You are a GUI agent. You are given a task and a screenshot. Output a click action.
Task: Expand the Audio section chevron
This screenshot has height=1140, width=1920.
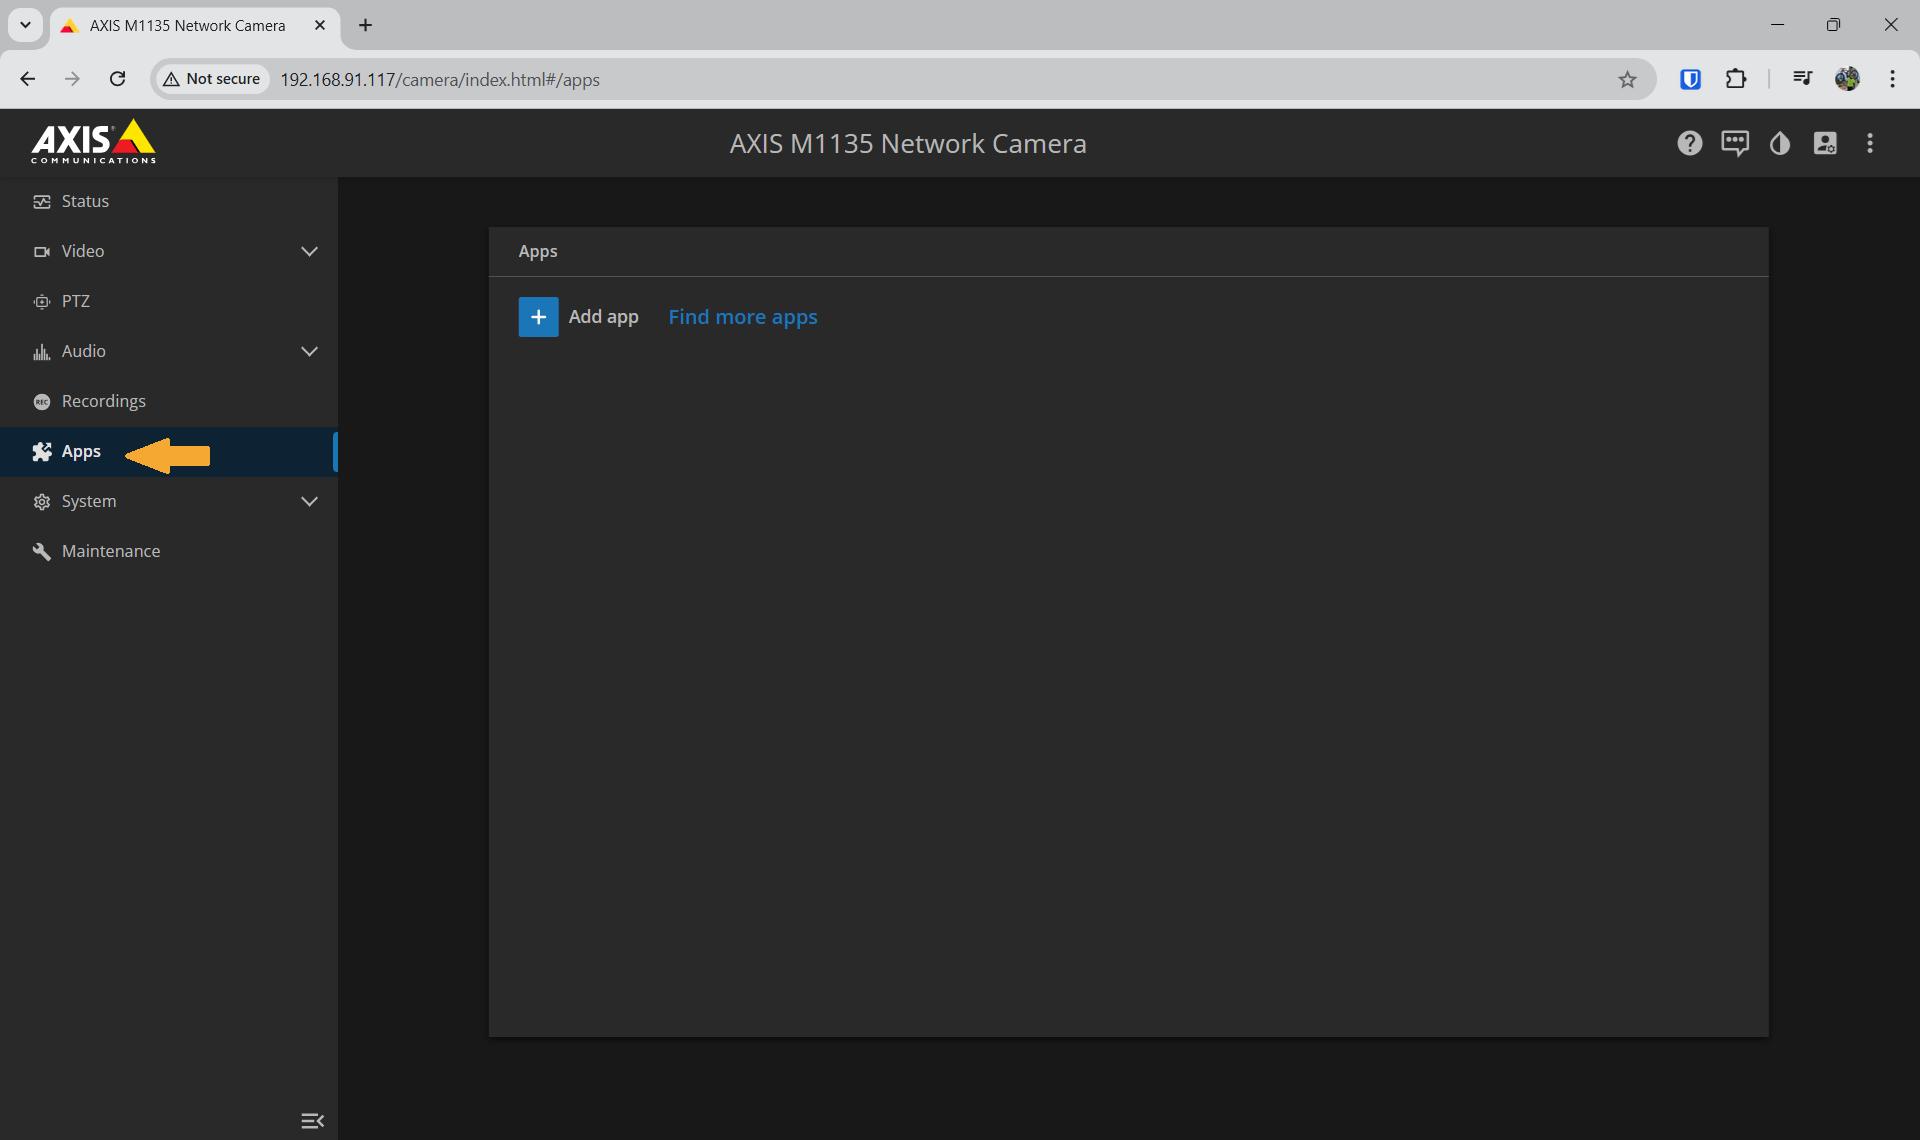pyautogui.click(x=309, y=351)
